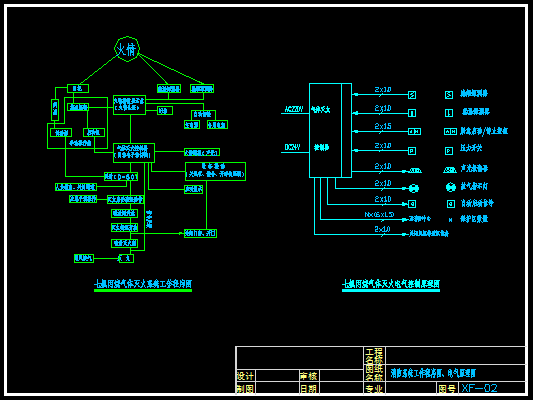Select the CD-601 box in flowchart

point(121,177)
